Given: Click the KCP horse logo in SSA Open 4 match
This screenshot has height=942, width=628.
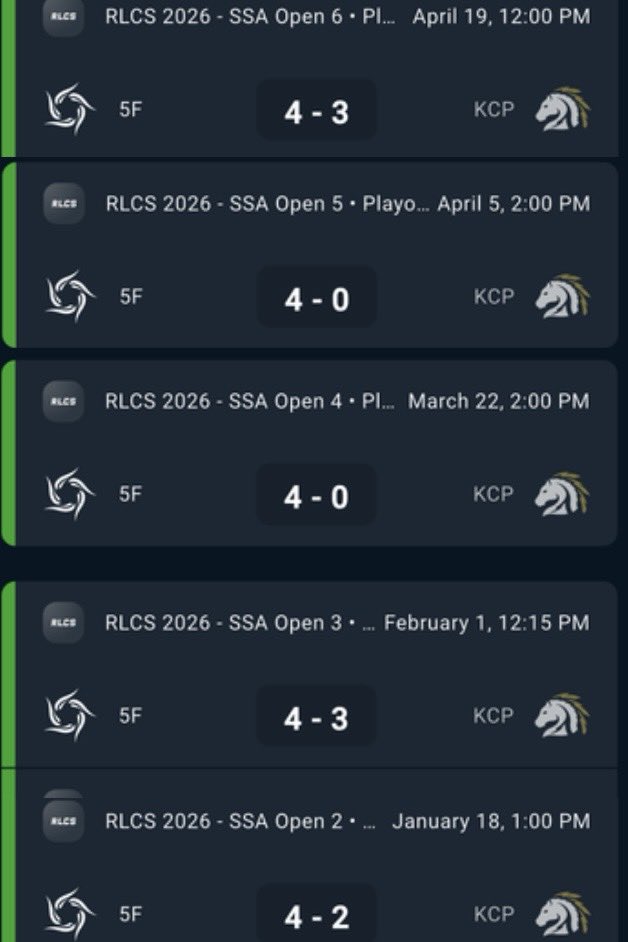Looking at the screenshot, I should tap(562, 494).
